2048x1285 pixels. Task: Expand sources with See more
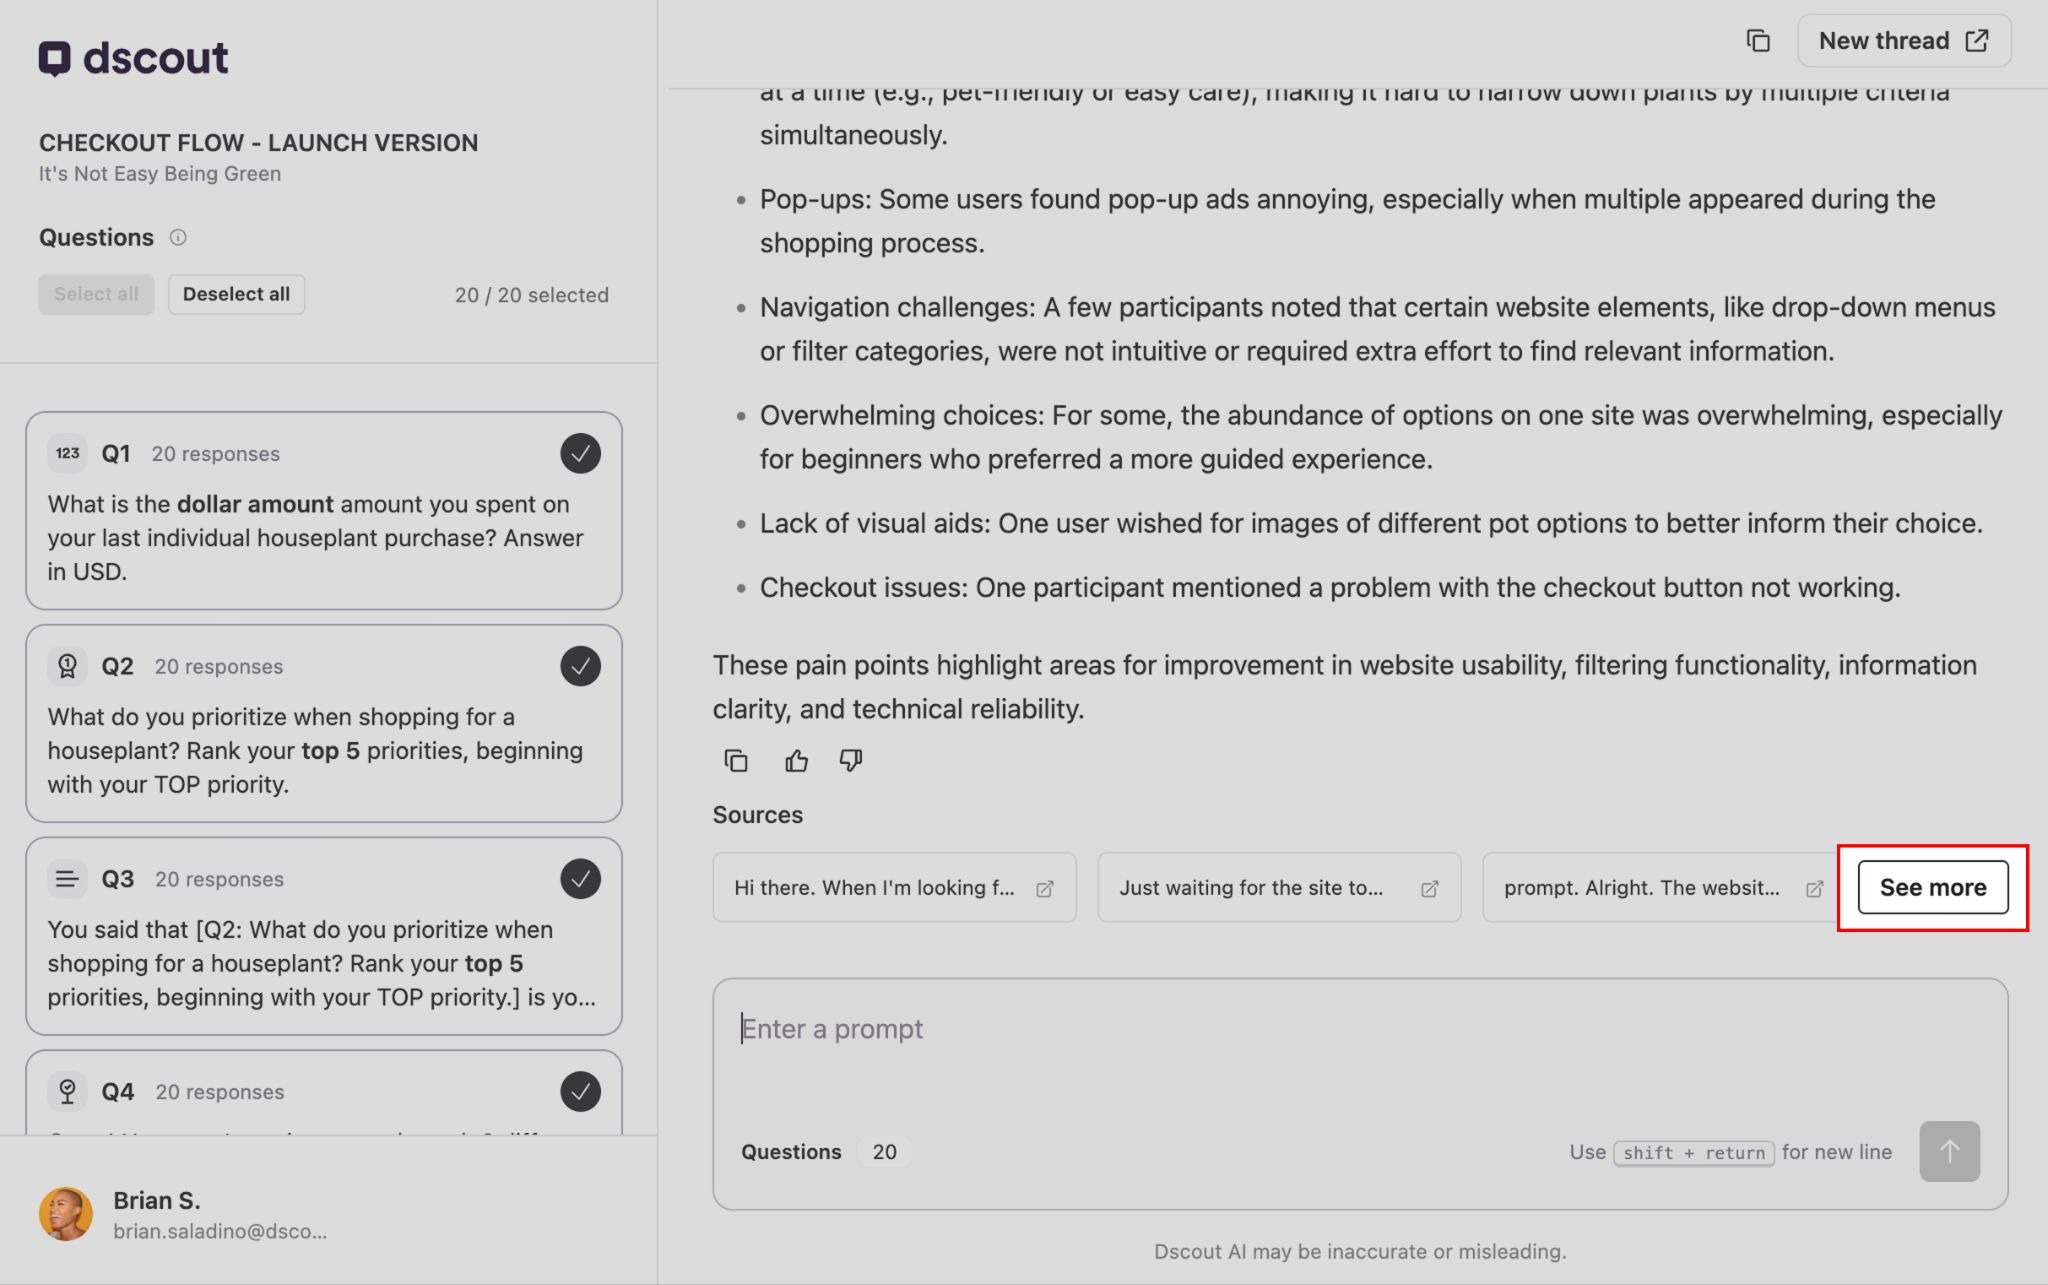(x=1932, y=887)
